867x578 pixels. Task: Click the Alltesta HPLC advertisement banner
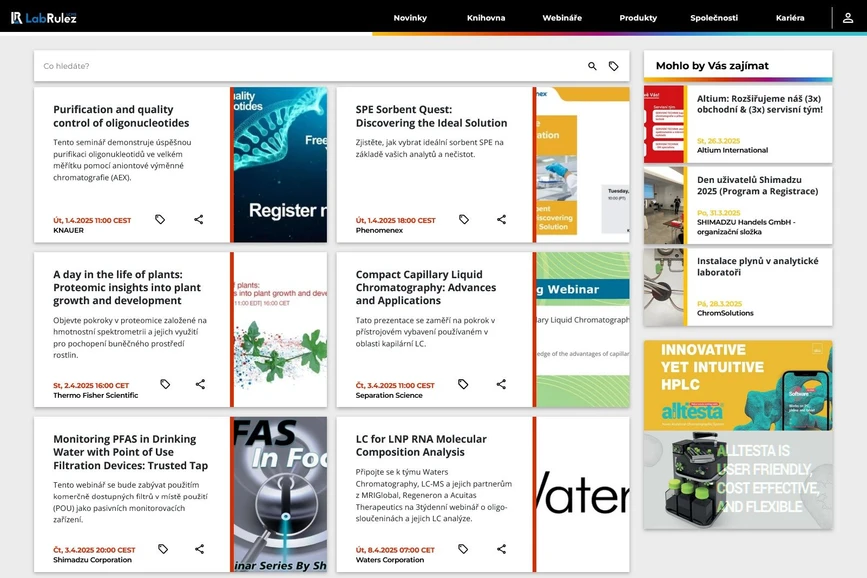pos(738,434)
